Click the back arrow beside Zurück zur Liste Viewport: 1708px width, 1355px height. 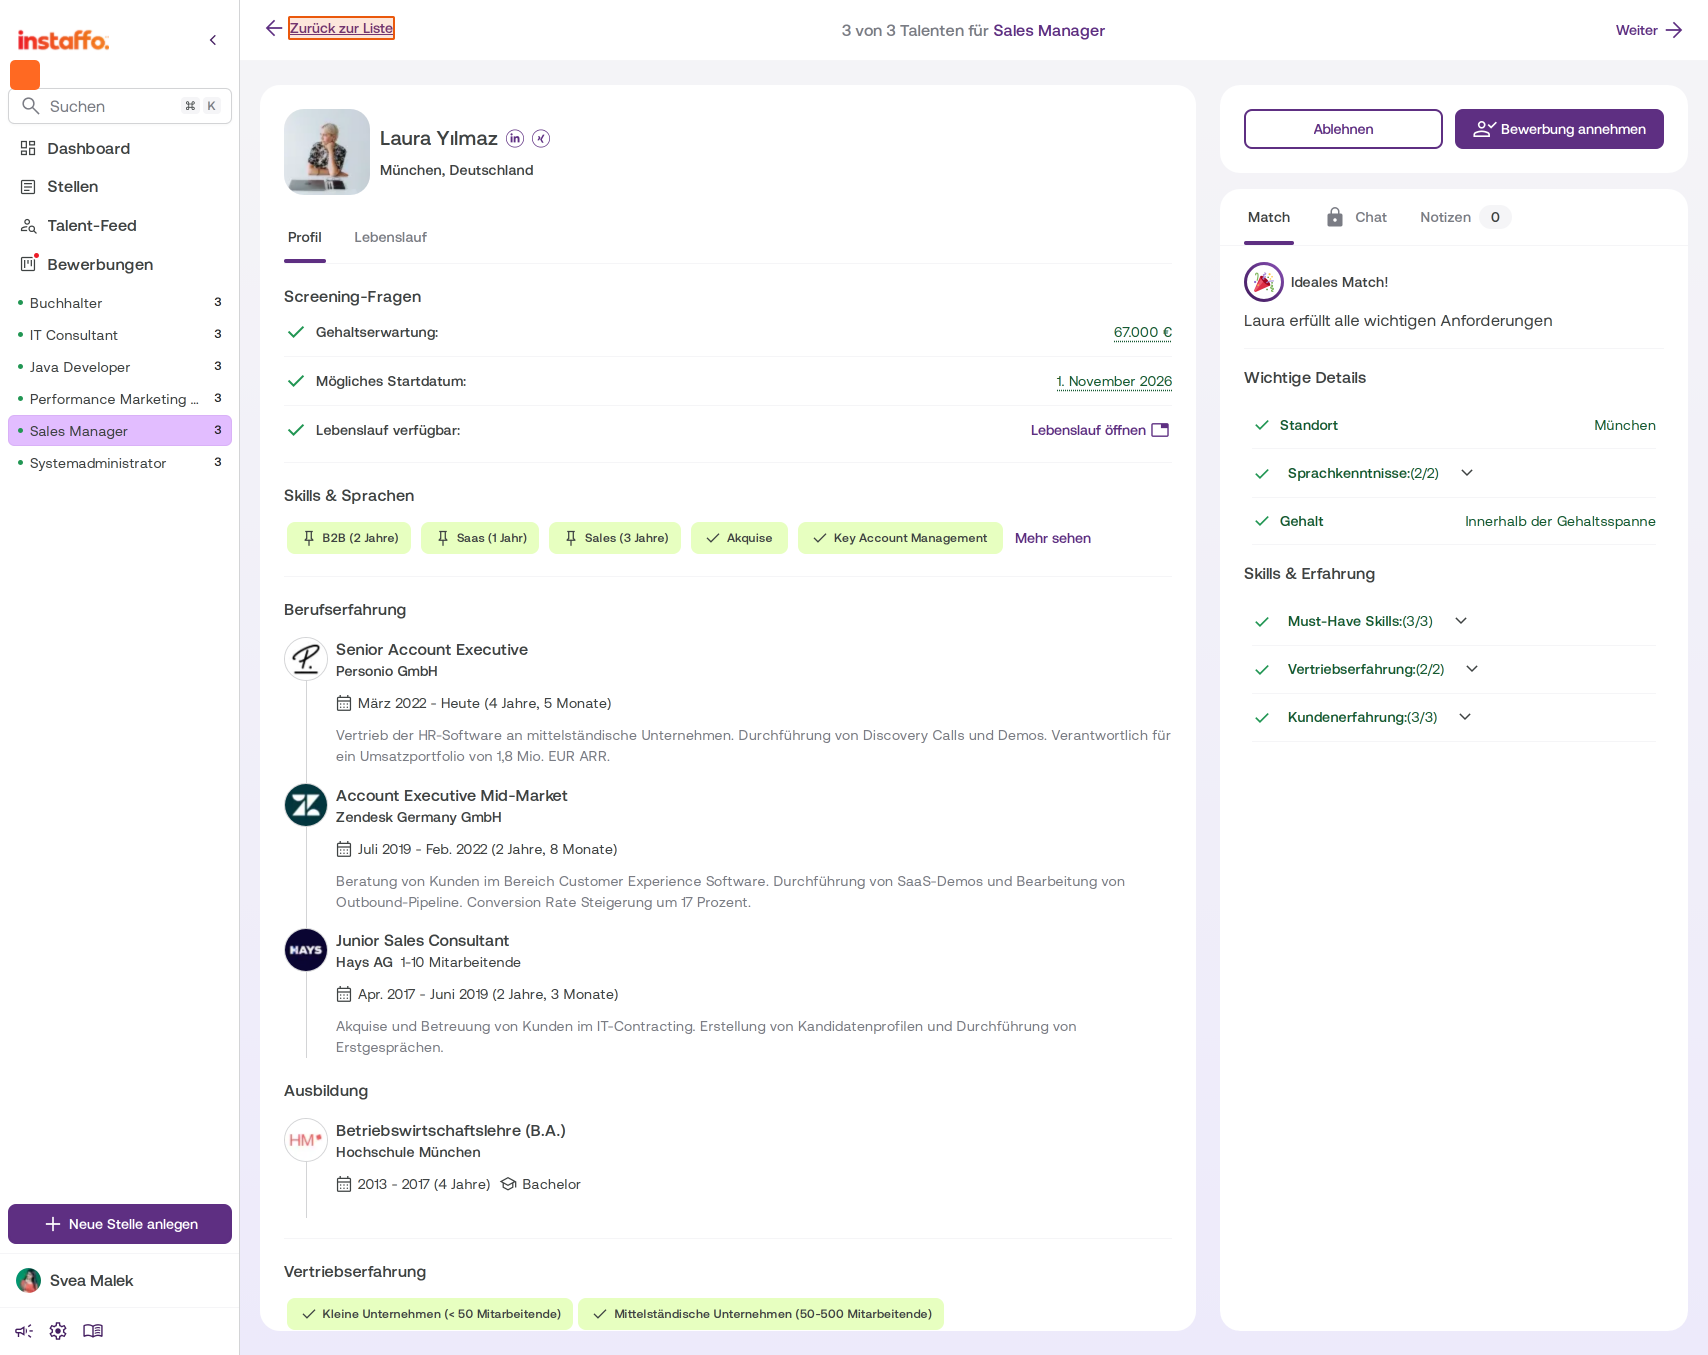(x=274, y=28)
